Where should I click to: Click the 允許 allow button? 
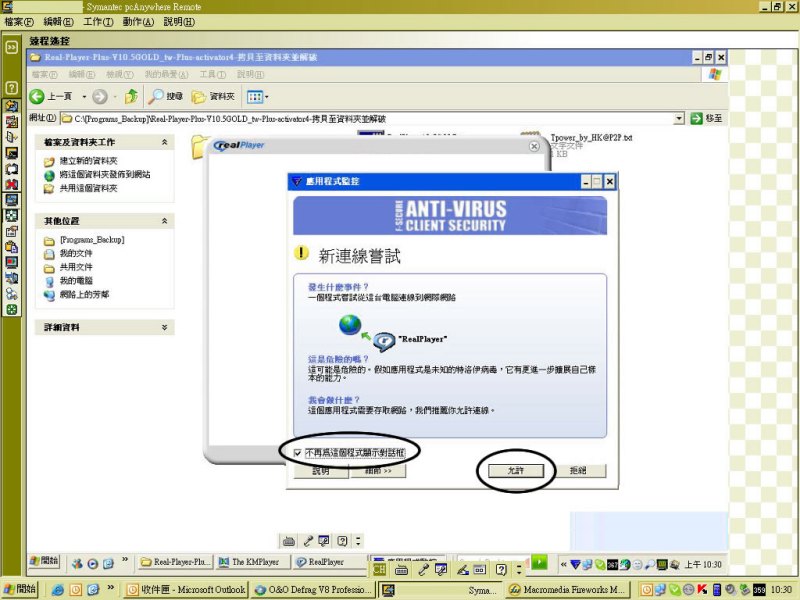pyautogui.click(x=515, y=470)
